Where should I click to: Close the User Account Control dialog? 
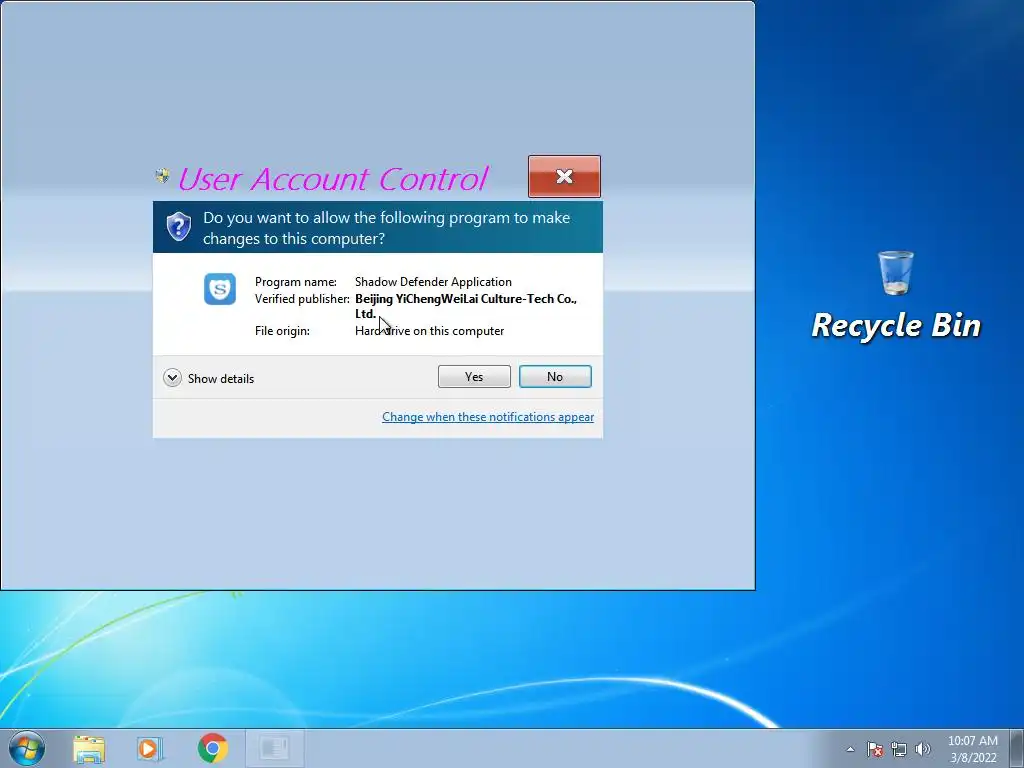click(564, 176)
